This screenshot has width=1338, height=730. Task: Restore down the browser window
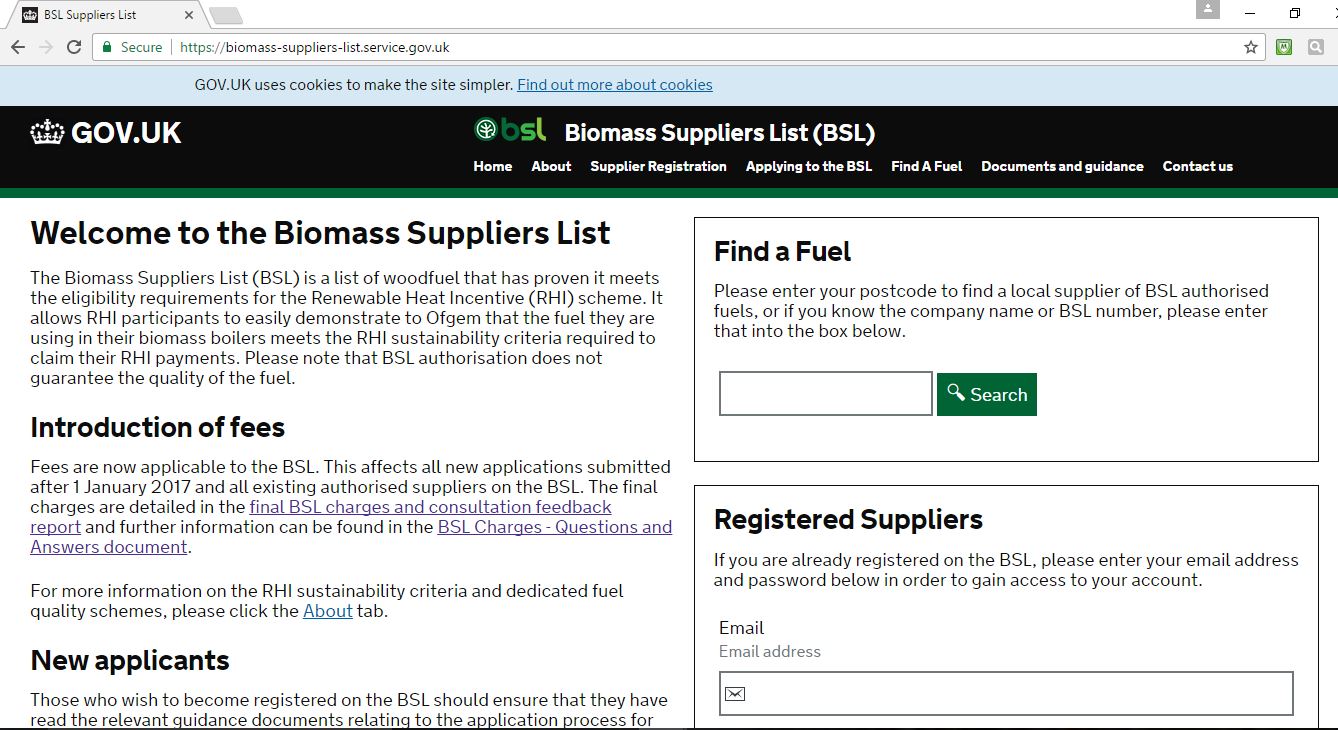coord(1295,13)
